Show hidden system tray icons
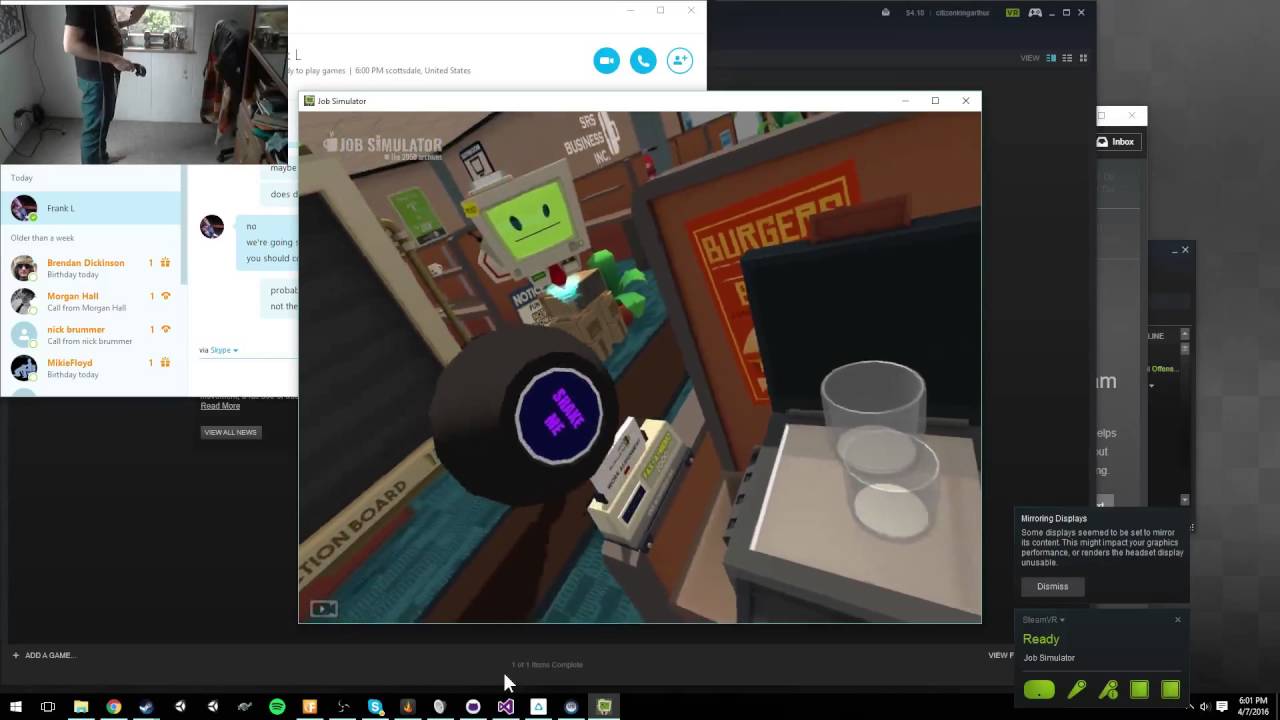Screen dimensions: 1280x720 click(1190, 706)
